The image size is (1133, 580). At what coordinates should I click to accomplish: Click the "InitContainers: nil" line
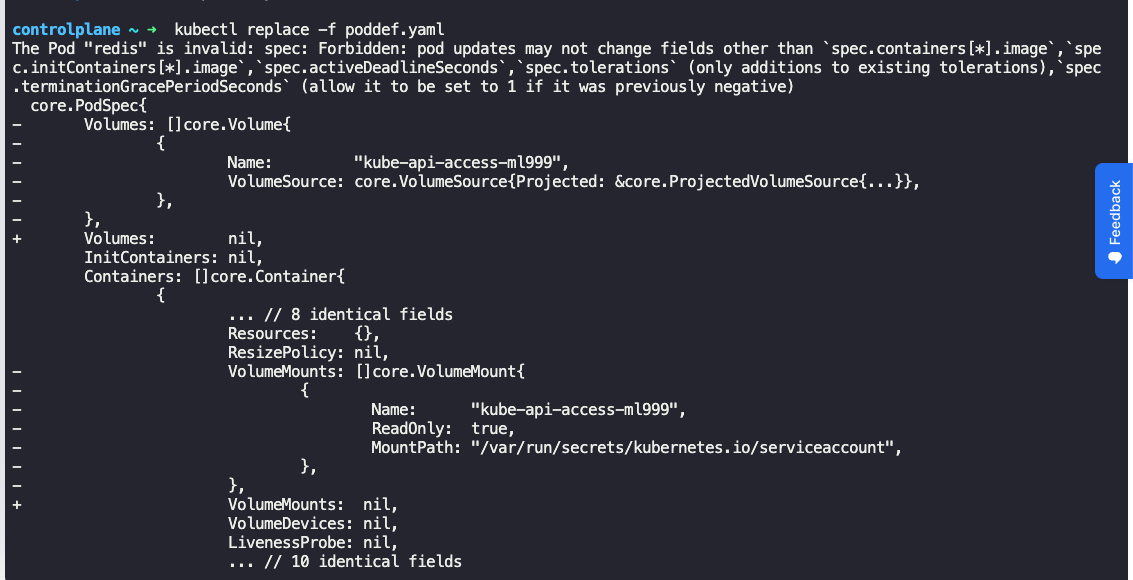(x=173, y=257)
